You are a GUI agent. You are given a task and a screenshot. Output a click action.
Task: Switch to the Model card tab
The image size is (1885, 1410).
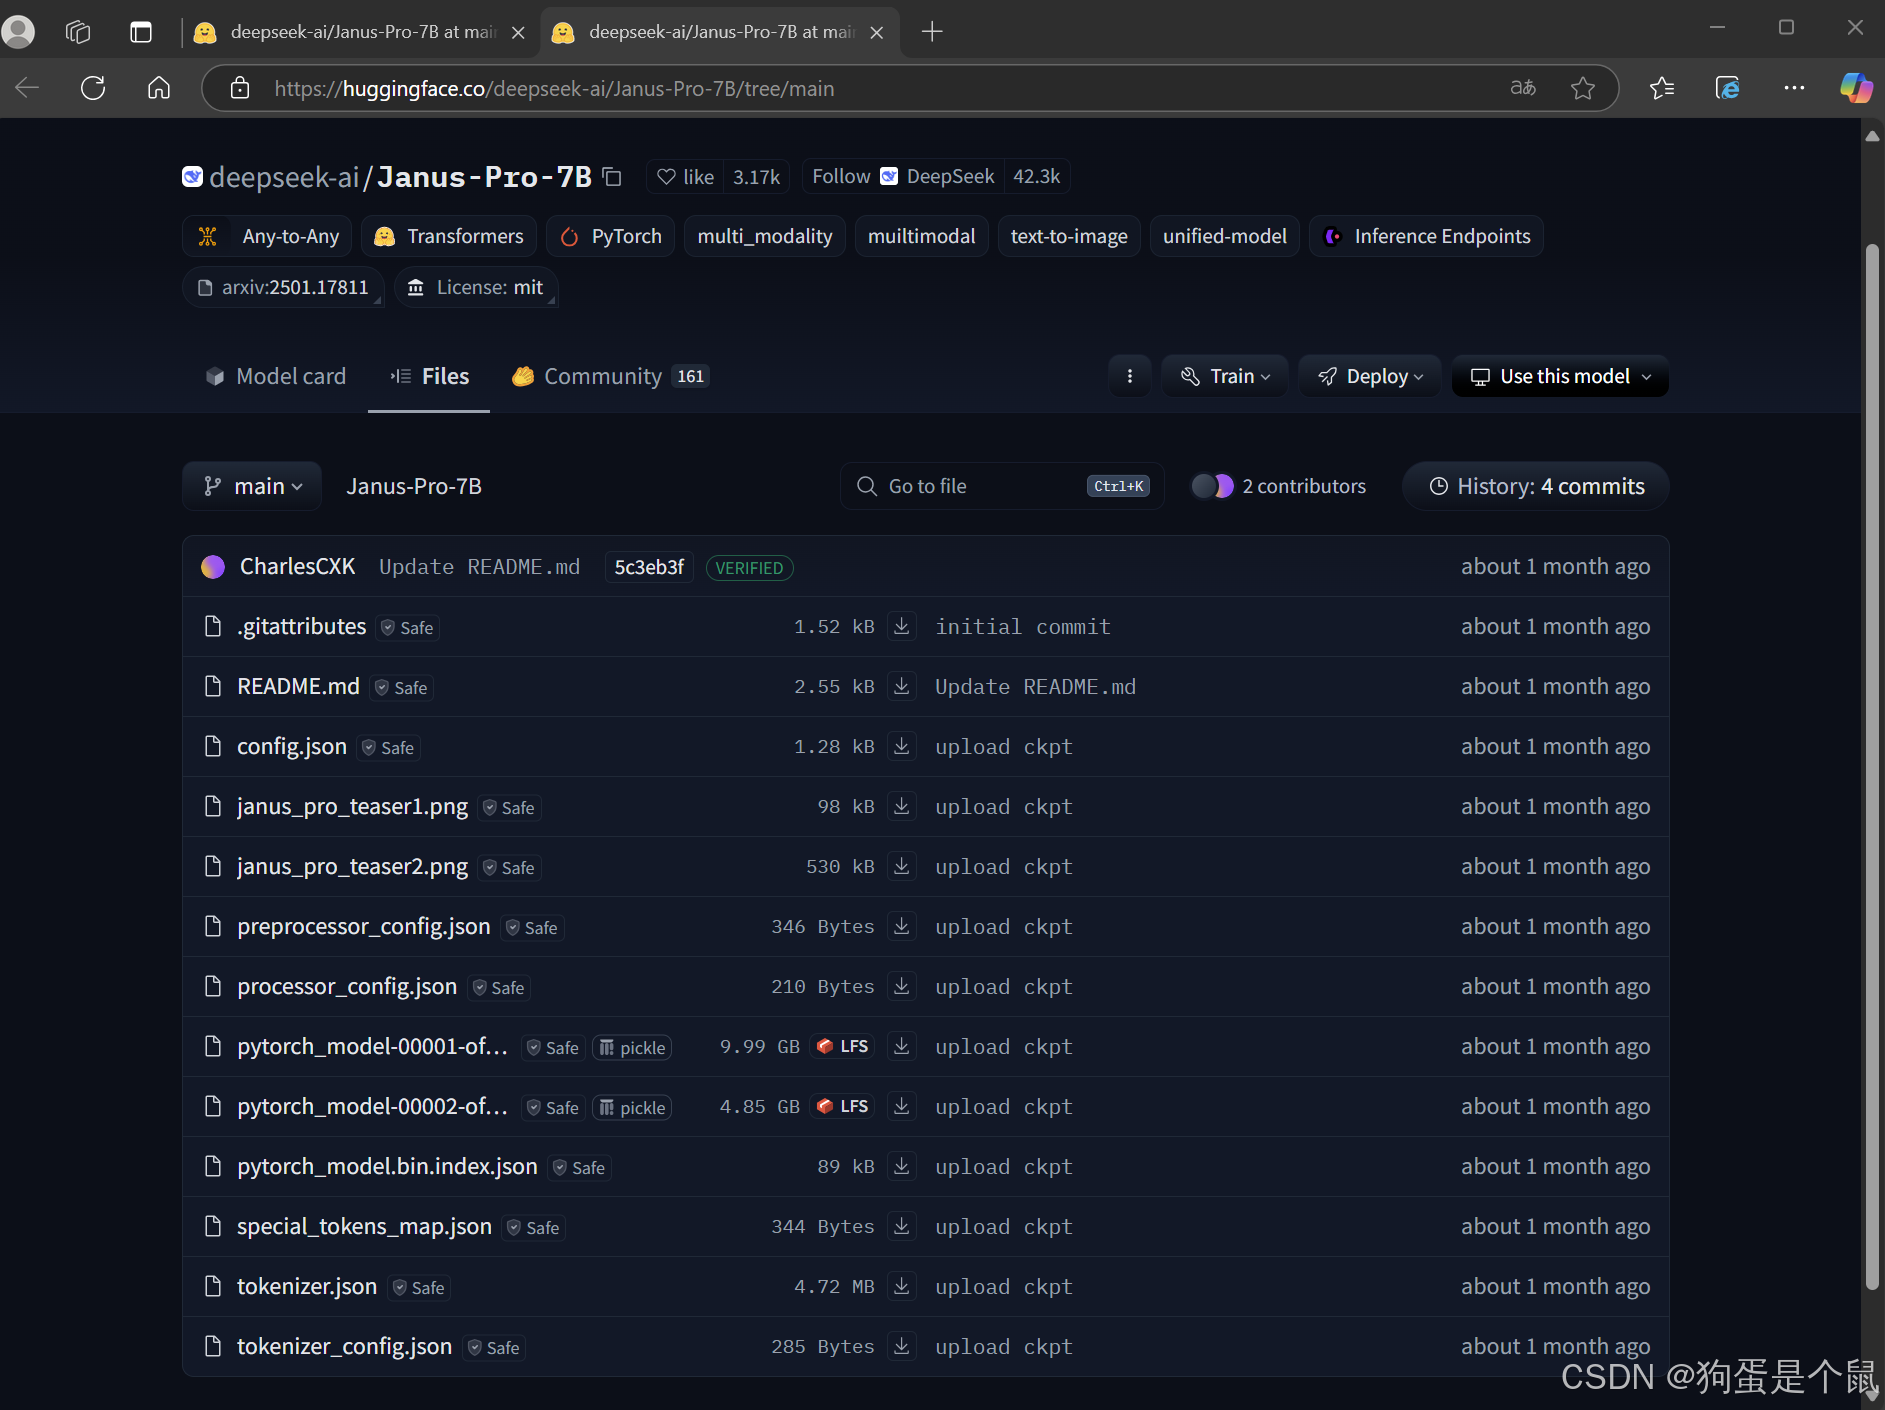tap(276, 376)
